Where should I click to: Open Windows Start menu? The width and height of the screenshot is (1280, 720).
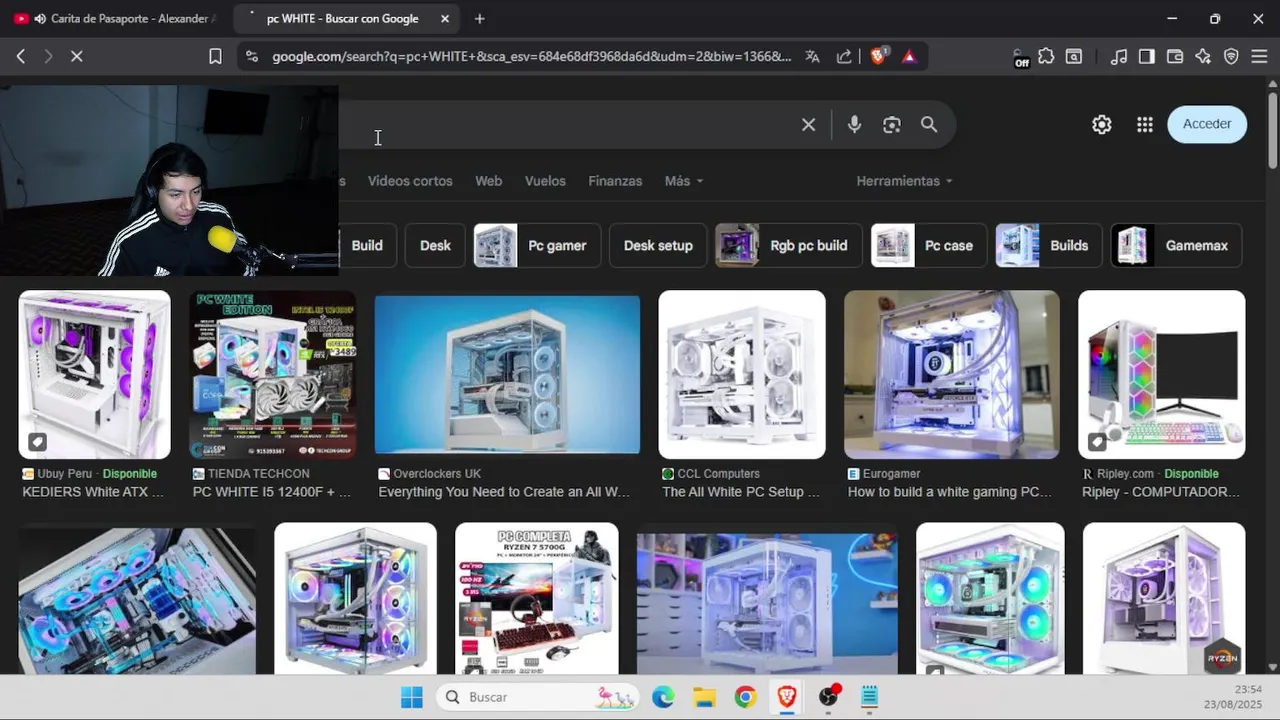[412, 697]
